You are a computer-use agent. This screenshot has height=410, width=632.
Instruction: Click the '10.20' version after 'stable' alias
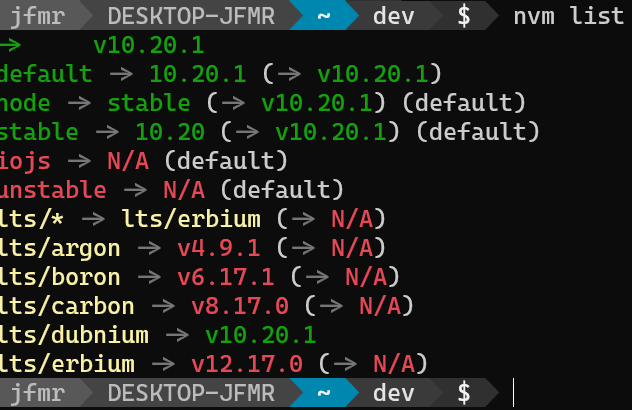pyautogui.click(x=178, y=132)
